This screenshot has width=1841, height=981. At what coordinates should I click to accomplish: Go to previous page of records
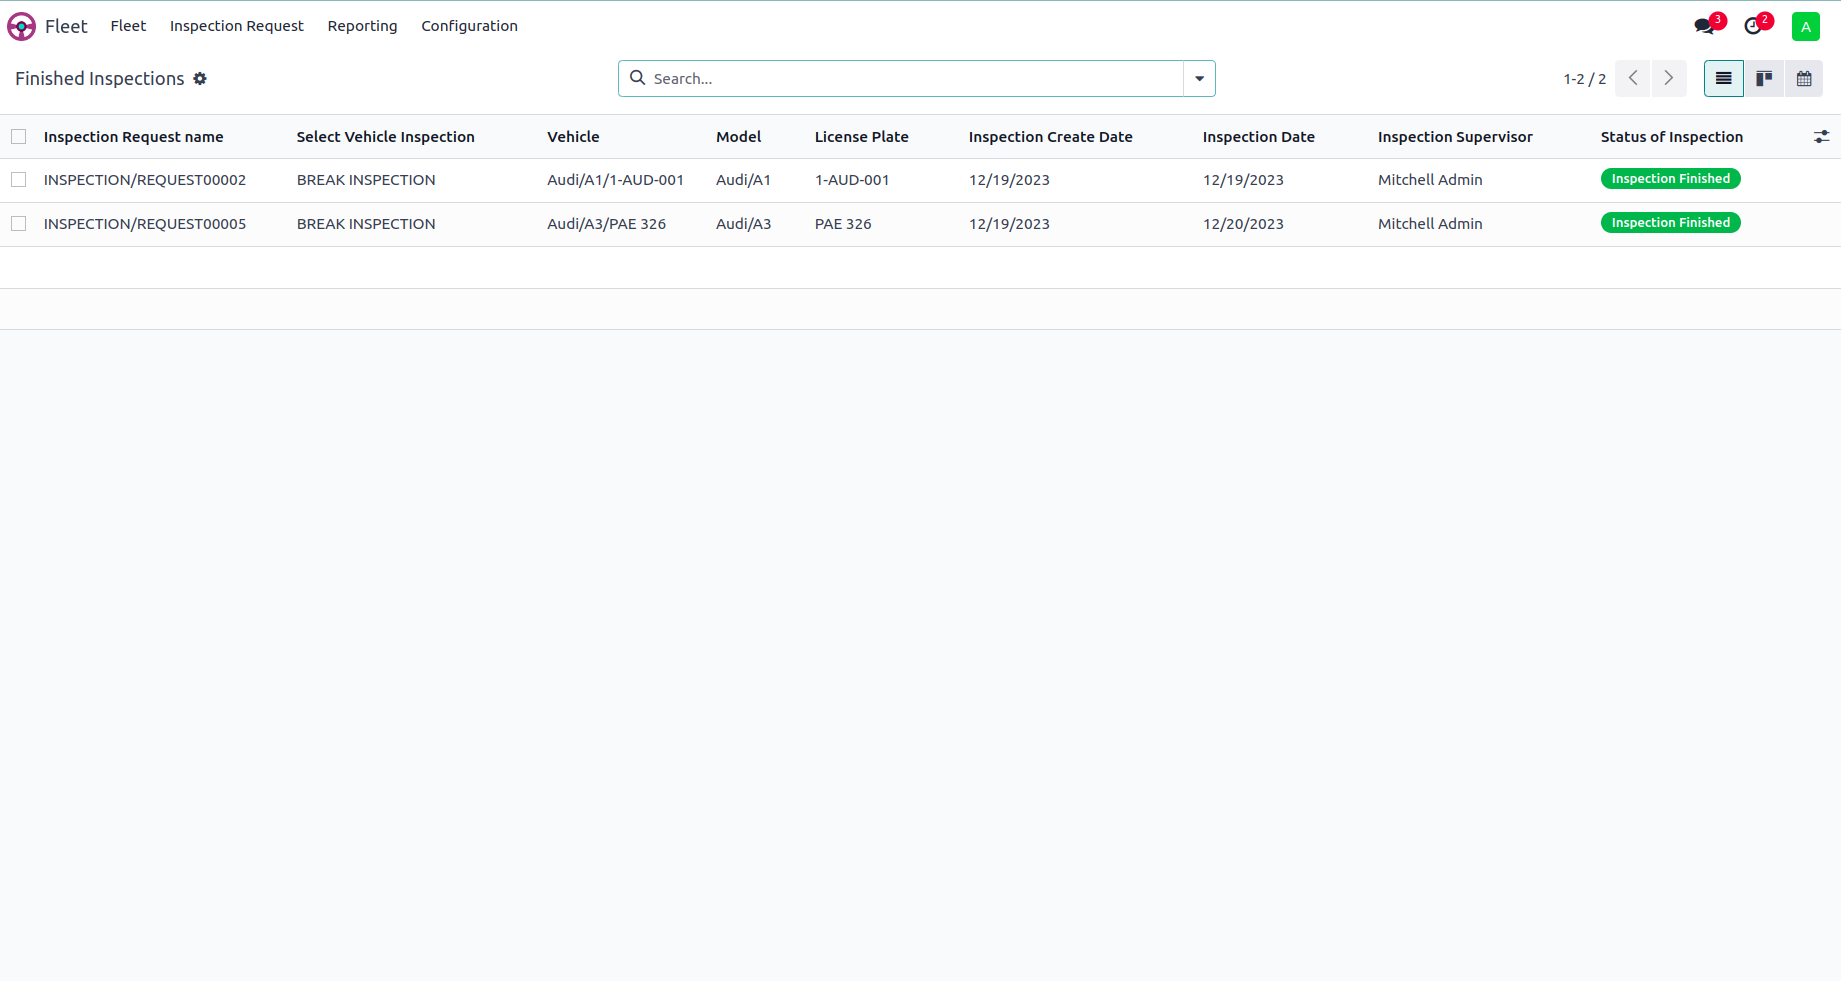(x=1633, y=79)
